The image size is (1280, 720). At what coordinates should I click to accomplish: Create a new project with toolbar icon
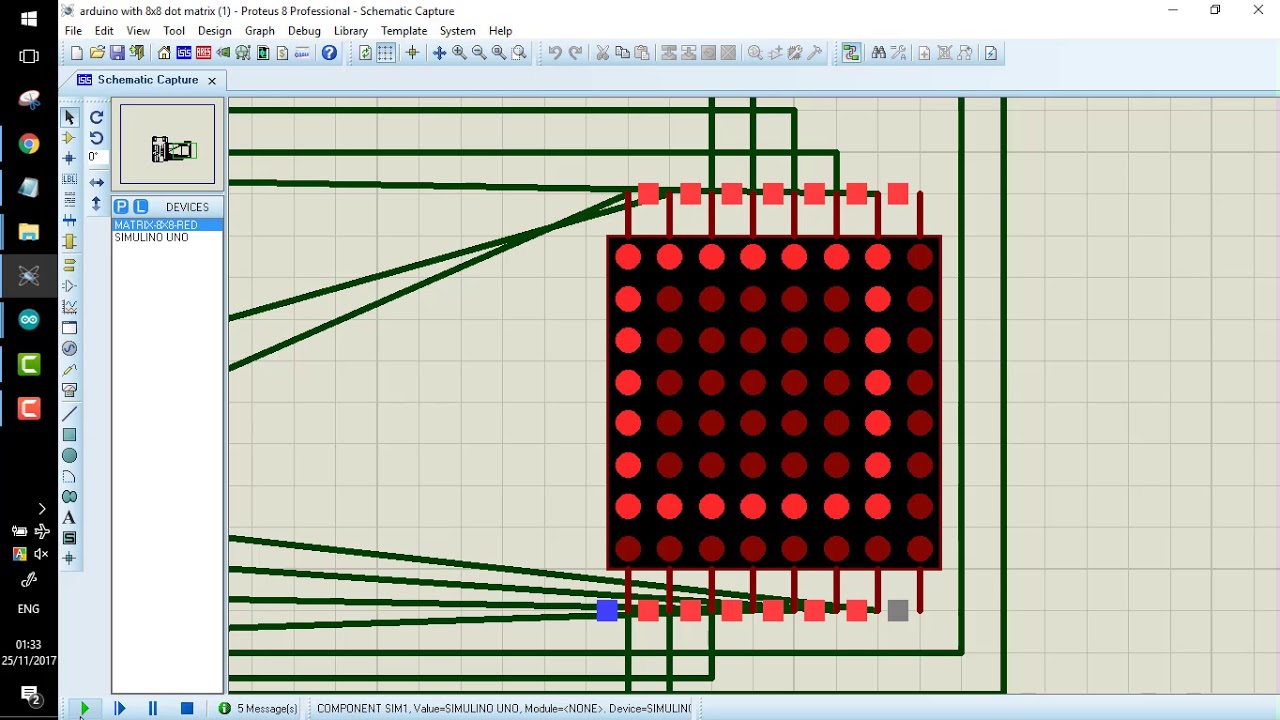[x=77, y=53]
